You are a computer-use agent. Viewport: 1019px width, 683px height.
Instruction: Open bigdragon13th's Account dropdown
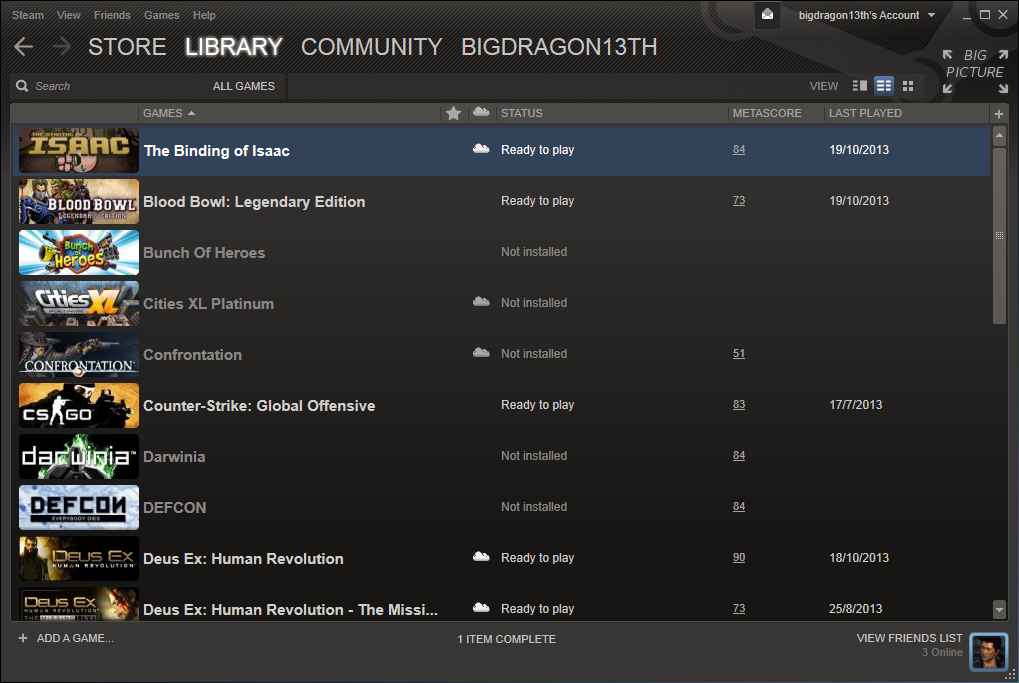[x=866, y=15]
